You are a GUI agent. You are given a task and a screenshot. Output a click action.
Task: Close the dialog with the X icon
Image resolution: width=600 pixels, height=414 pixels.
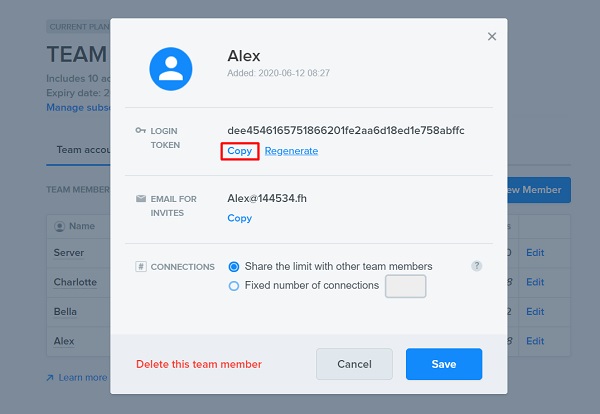pos(492,36)
